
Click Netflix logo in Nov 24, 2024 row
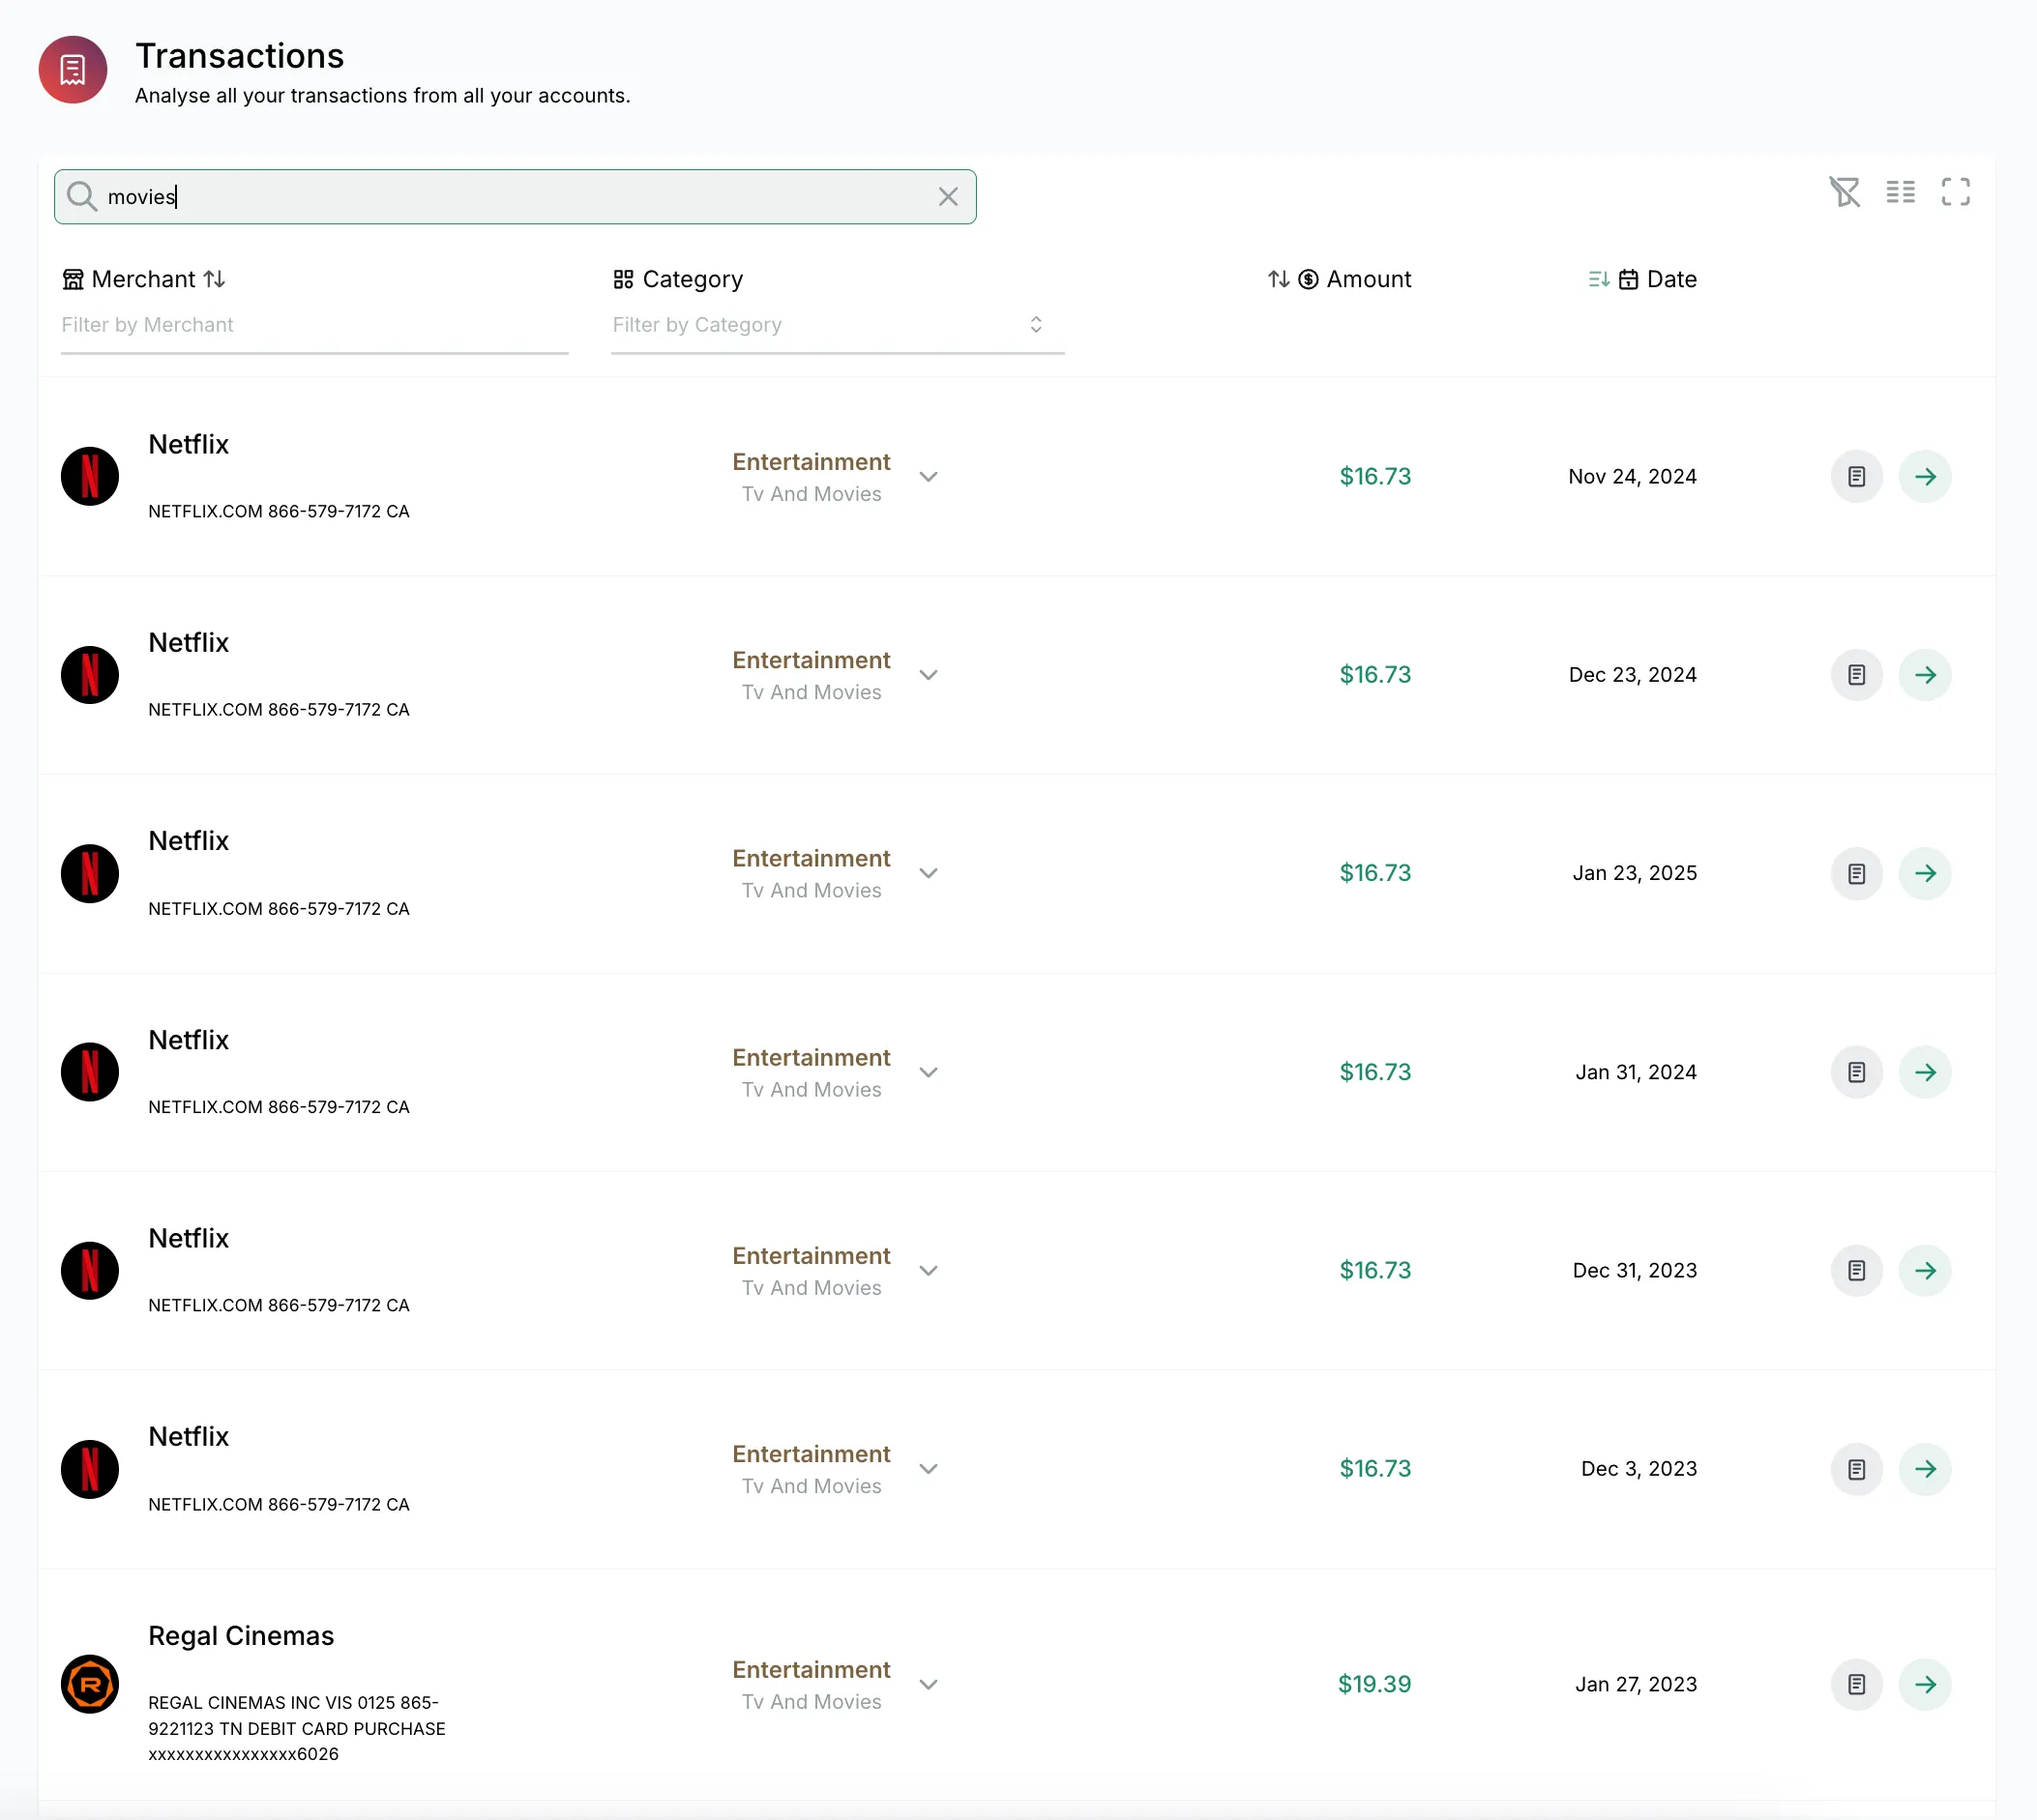coord(90,476)
